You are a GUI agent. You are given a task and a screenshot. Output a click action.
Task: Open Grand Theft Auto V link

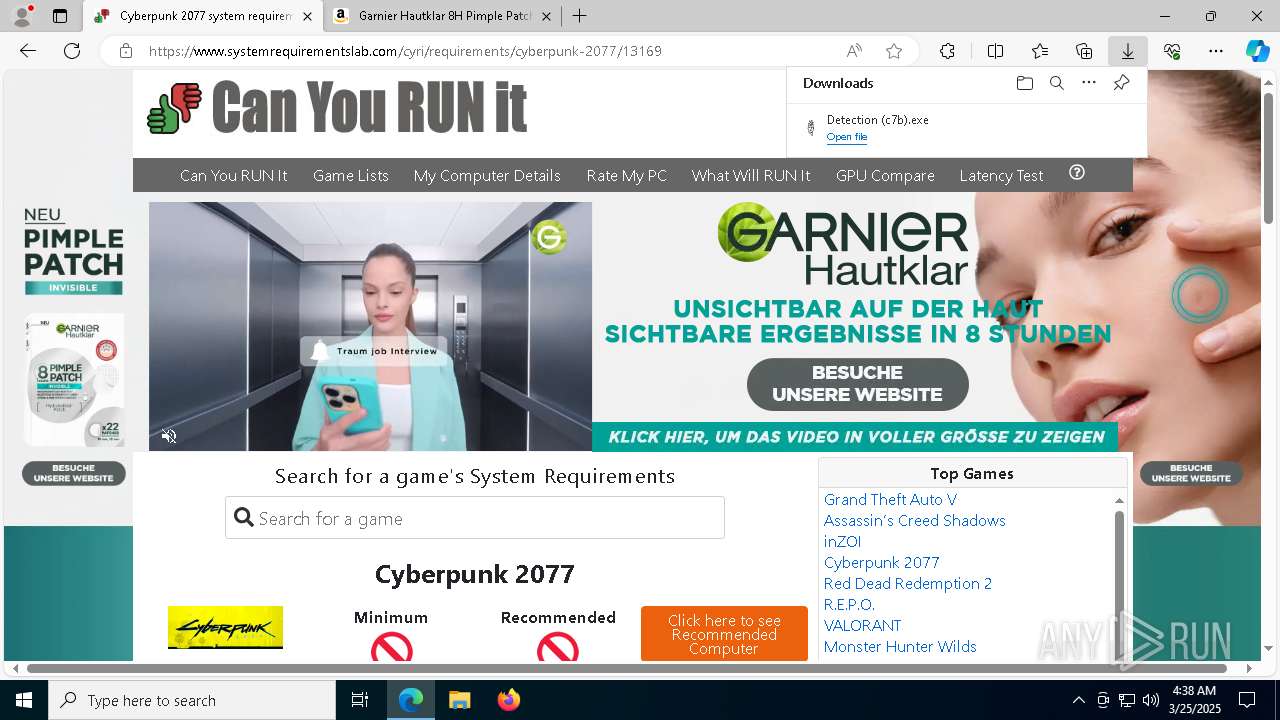(890, 499)
